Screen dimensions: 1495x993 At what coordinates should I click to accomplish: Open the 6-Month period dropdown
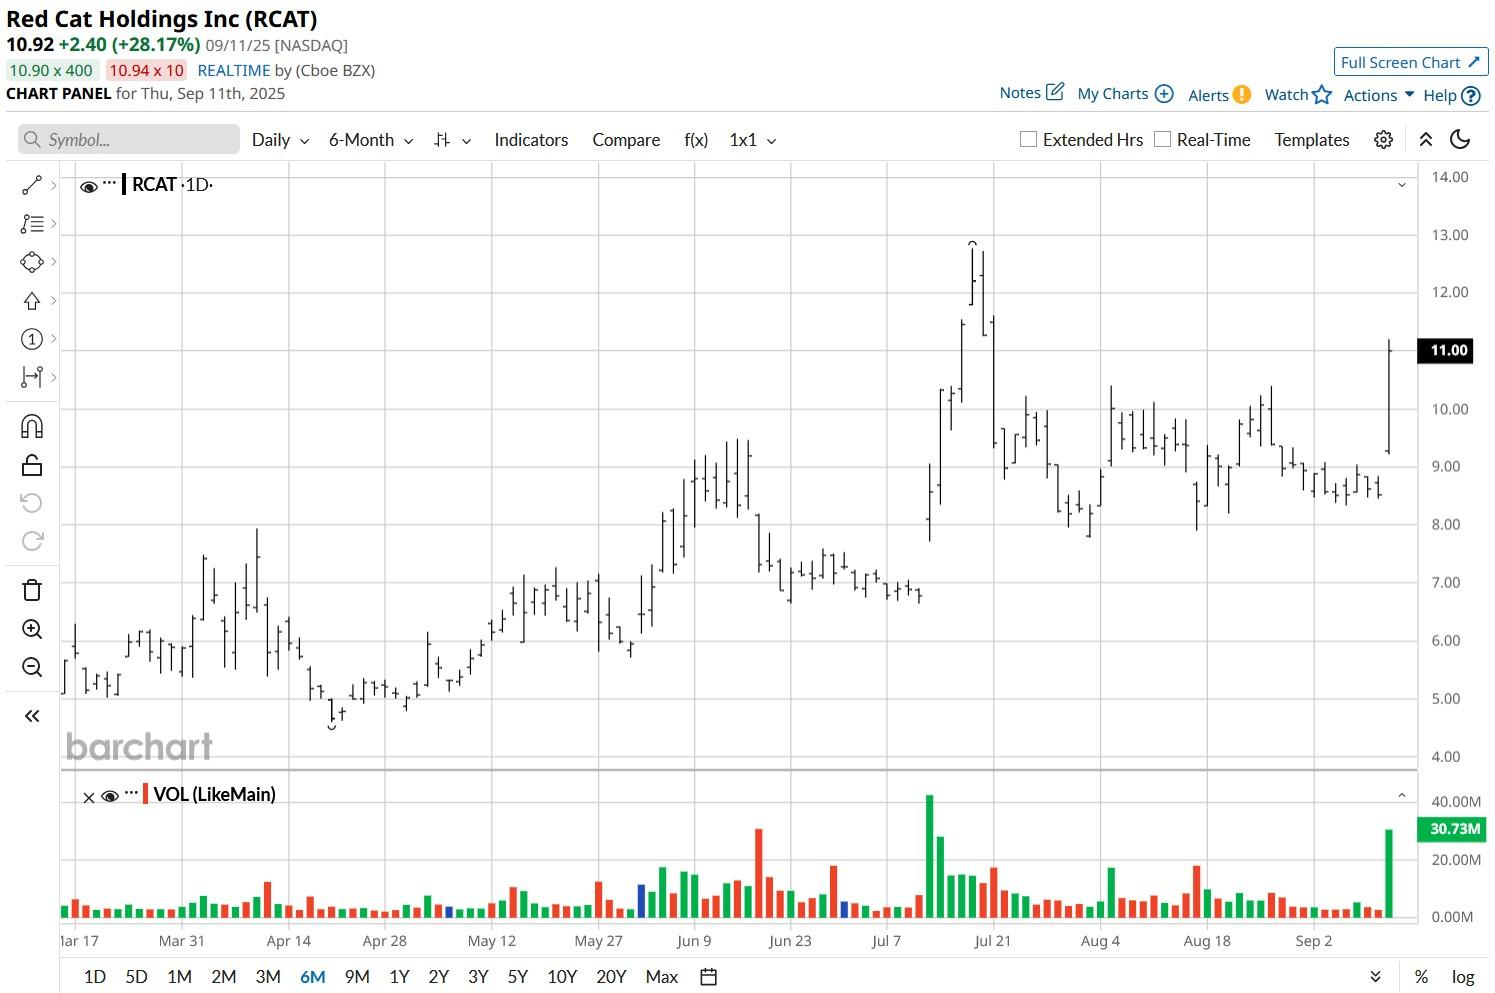pos(371,140)
